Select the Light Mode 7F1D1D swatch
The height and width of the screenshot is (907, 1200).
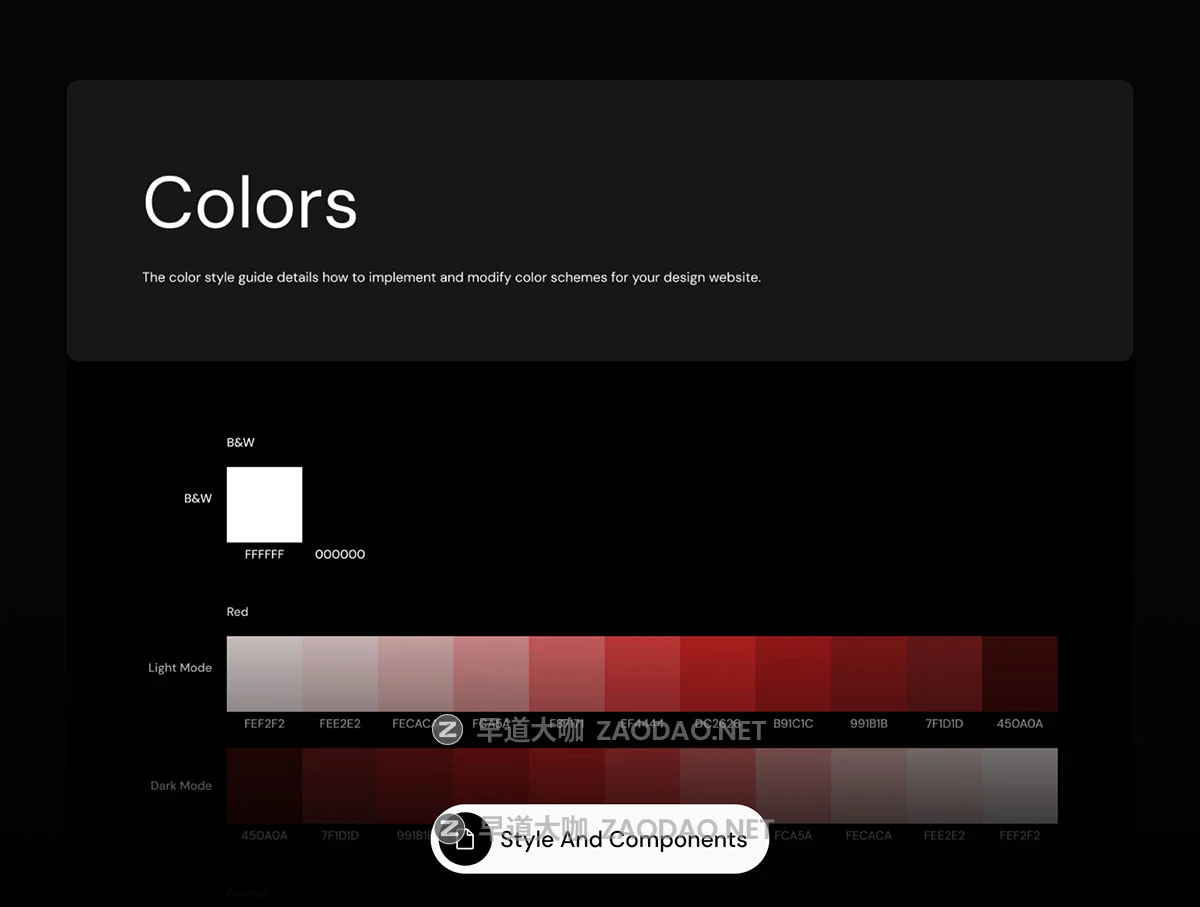click(944, 673)
